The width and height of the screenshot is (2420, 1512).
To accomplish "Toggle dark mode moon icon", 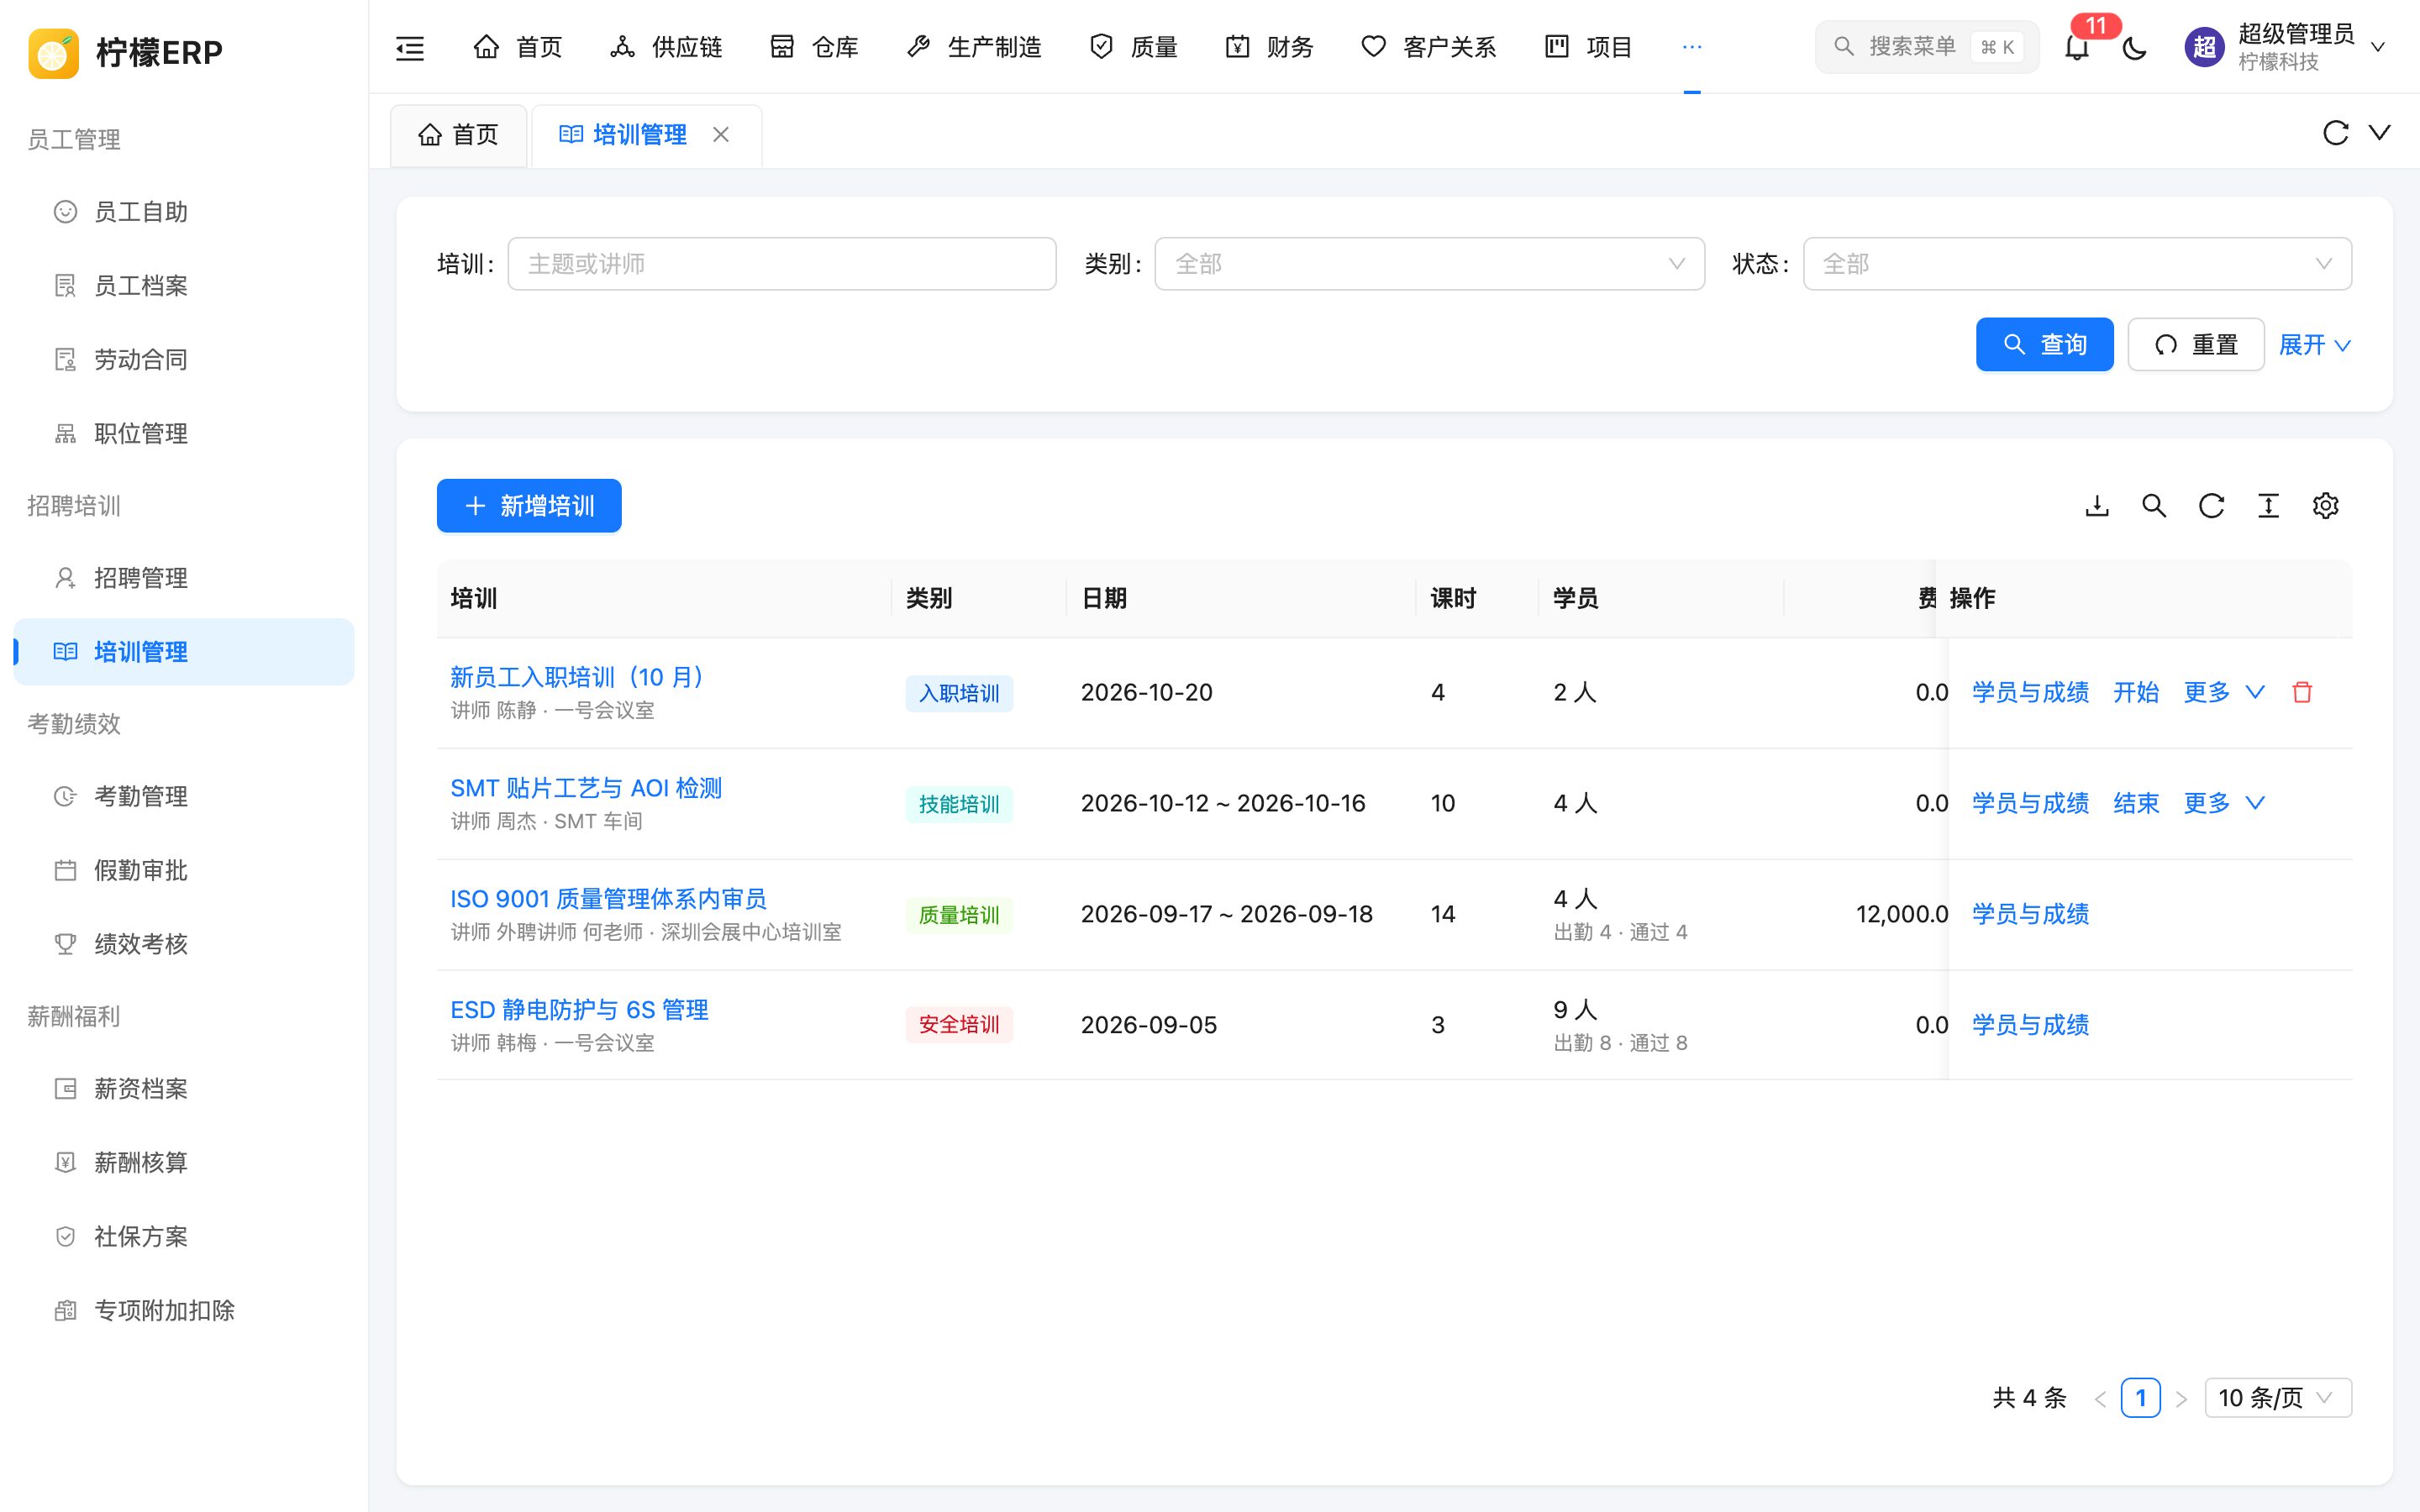I will tap(2134, 47).
